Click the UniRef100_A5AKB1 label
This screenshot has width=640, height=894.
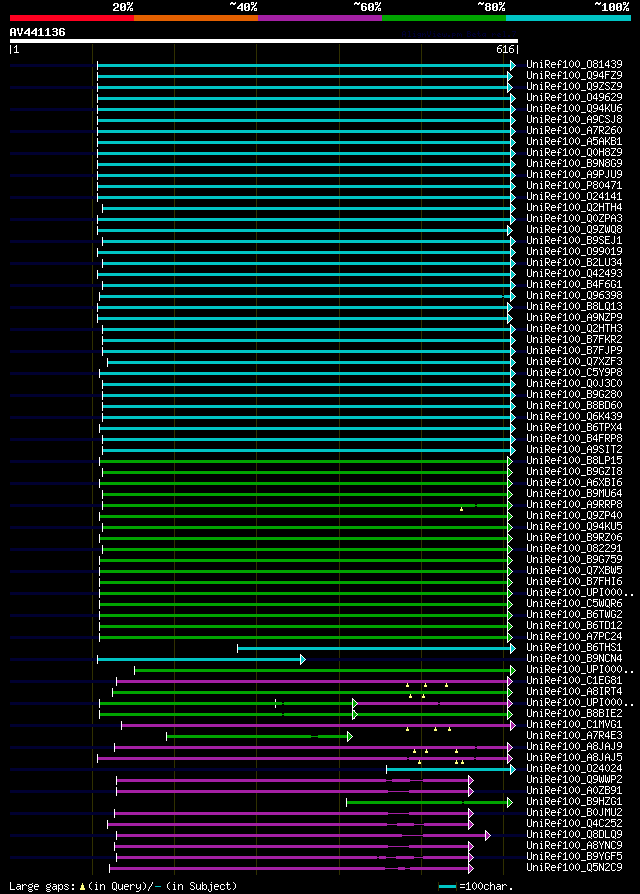(574, 141)
